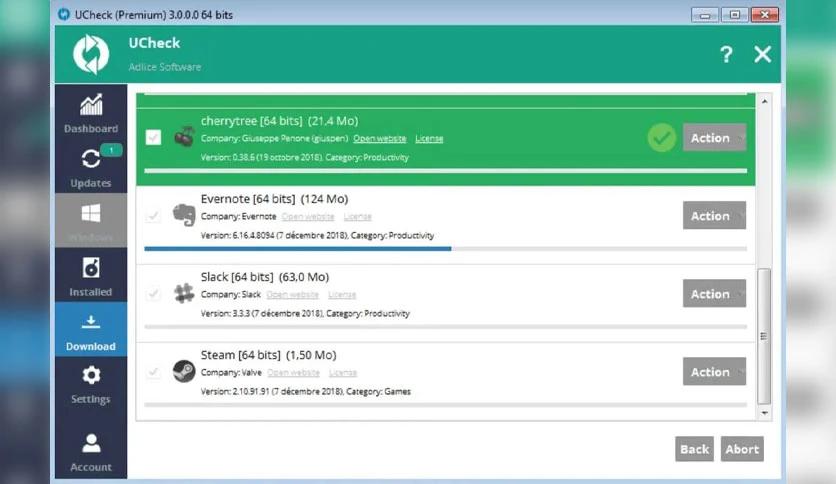The image size is (836, 484).
Task: Click the Steam logo icon
Action: pyautogui.click(x=184, y=371)
